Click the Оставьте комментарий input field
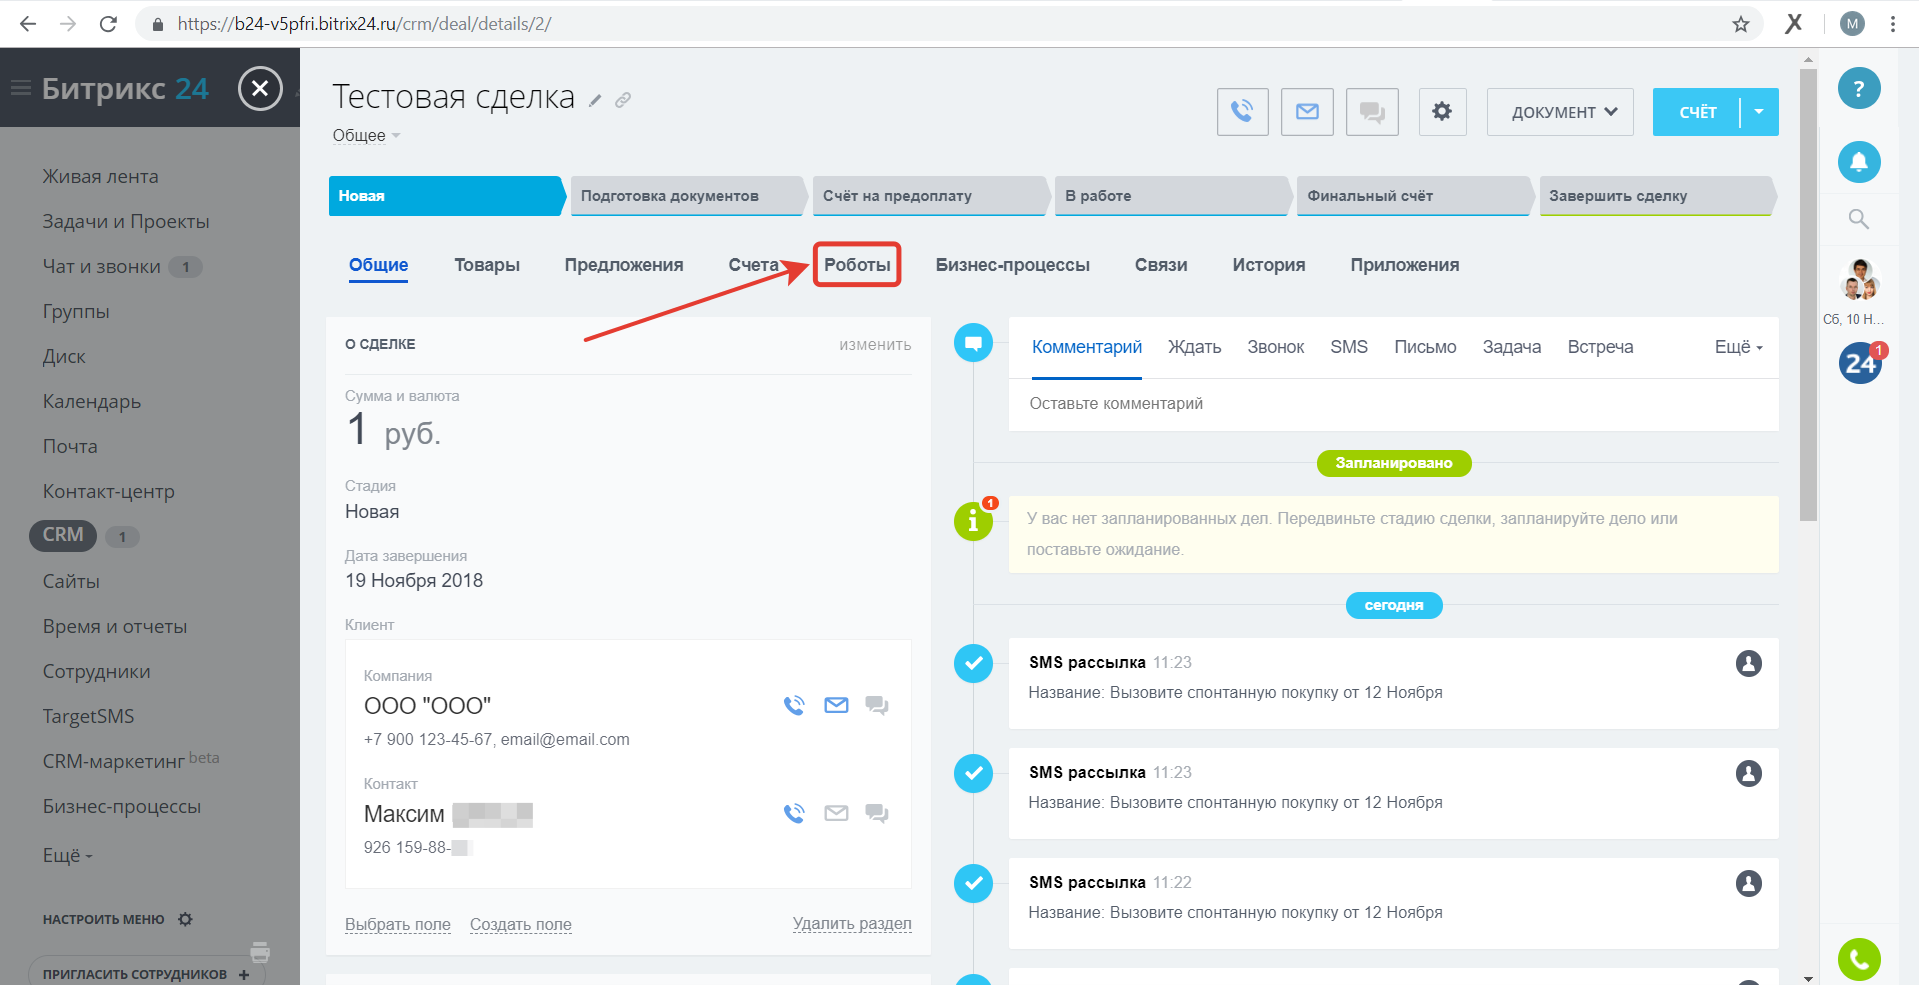Viewport: 1919px width, 985px height. (1394, 404)
